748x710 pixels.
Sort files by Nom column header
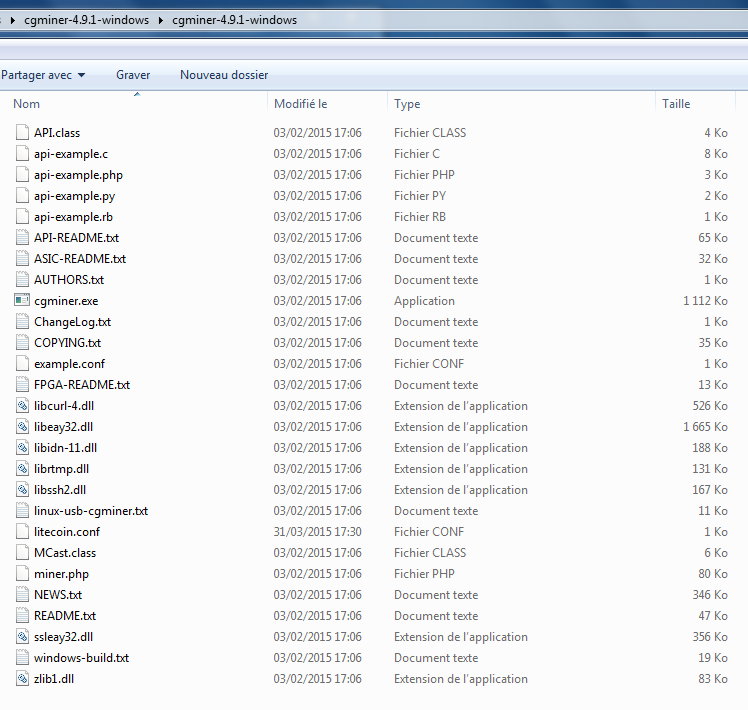pos(27,104)
